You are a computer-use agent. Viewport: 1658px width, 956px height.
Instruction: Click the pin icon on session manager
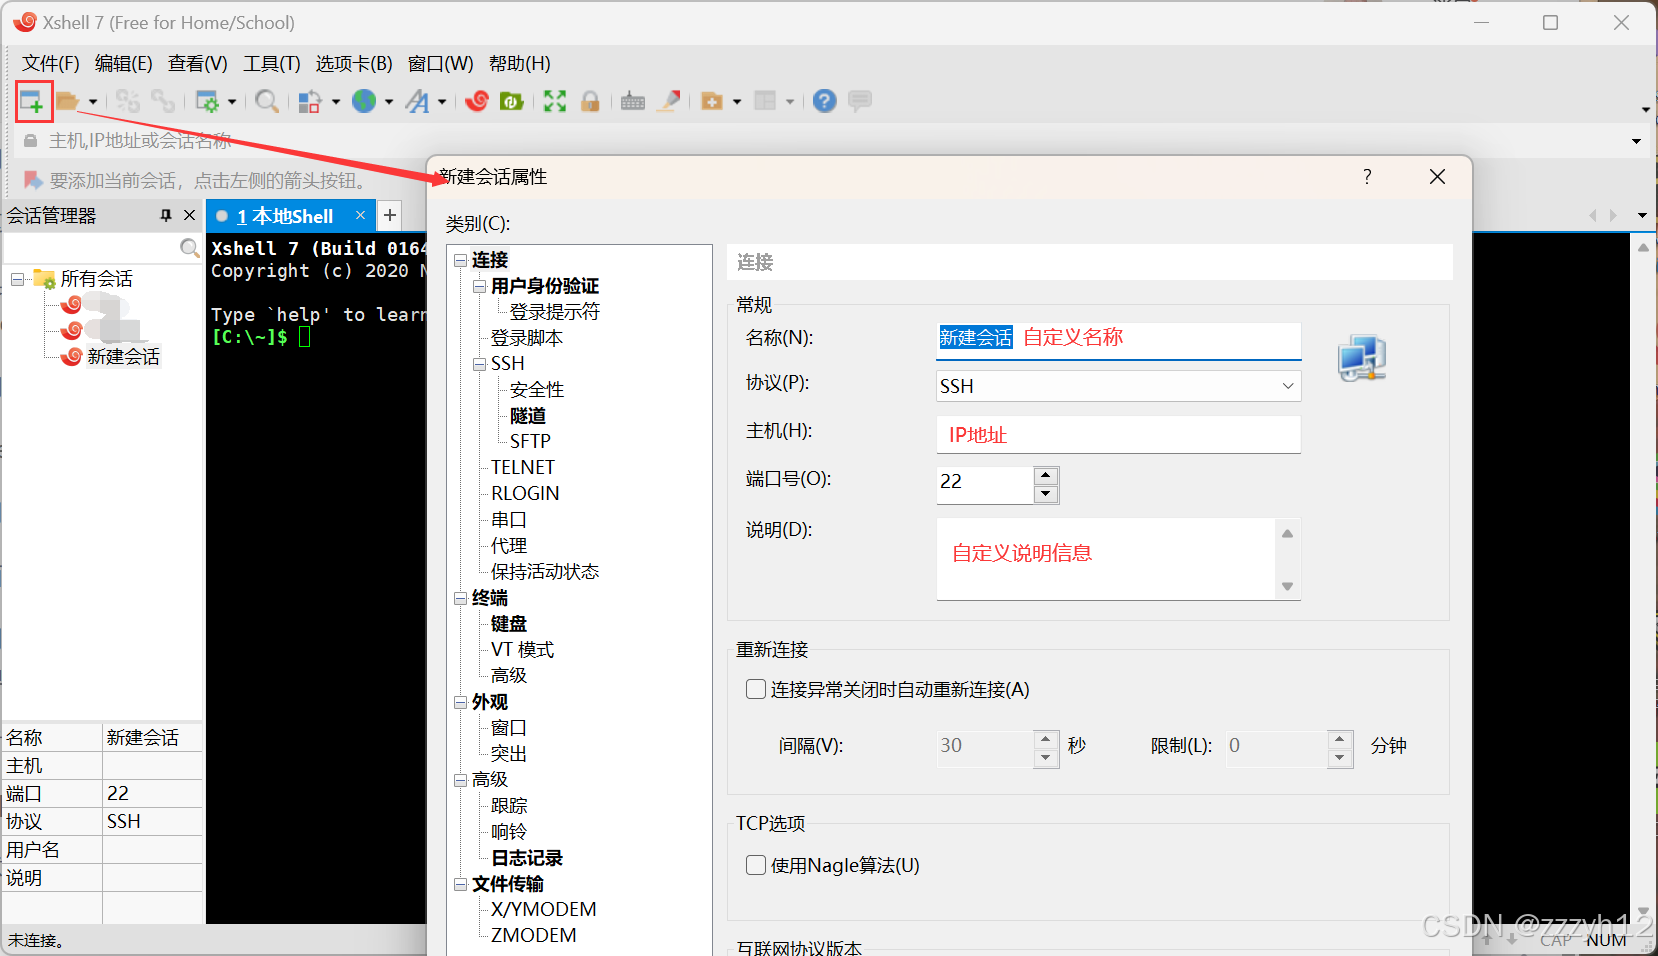[166, 215]
